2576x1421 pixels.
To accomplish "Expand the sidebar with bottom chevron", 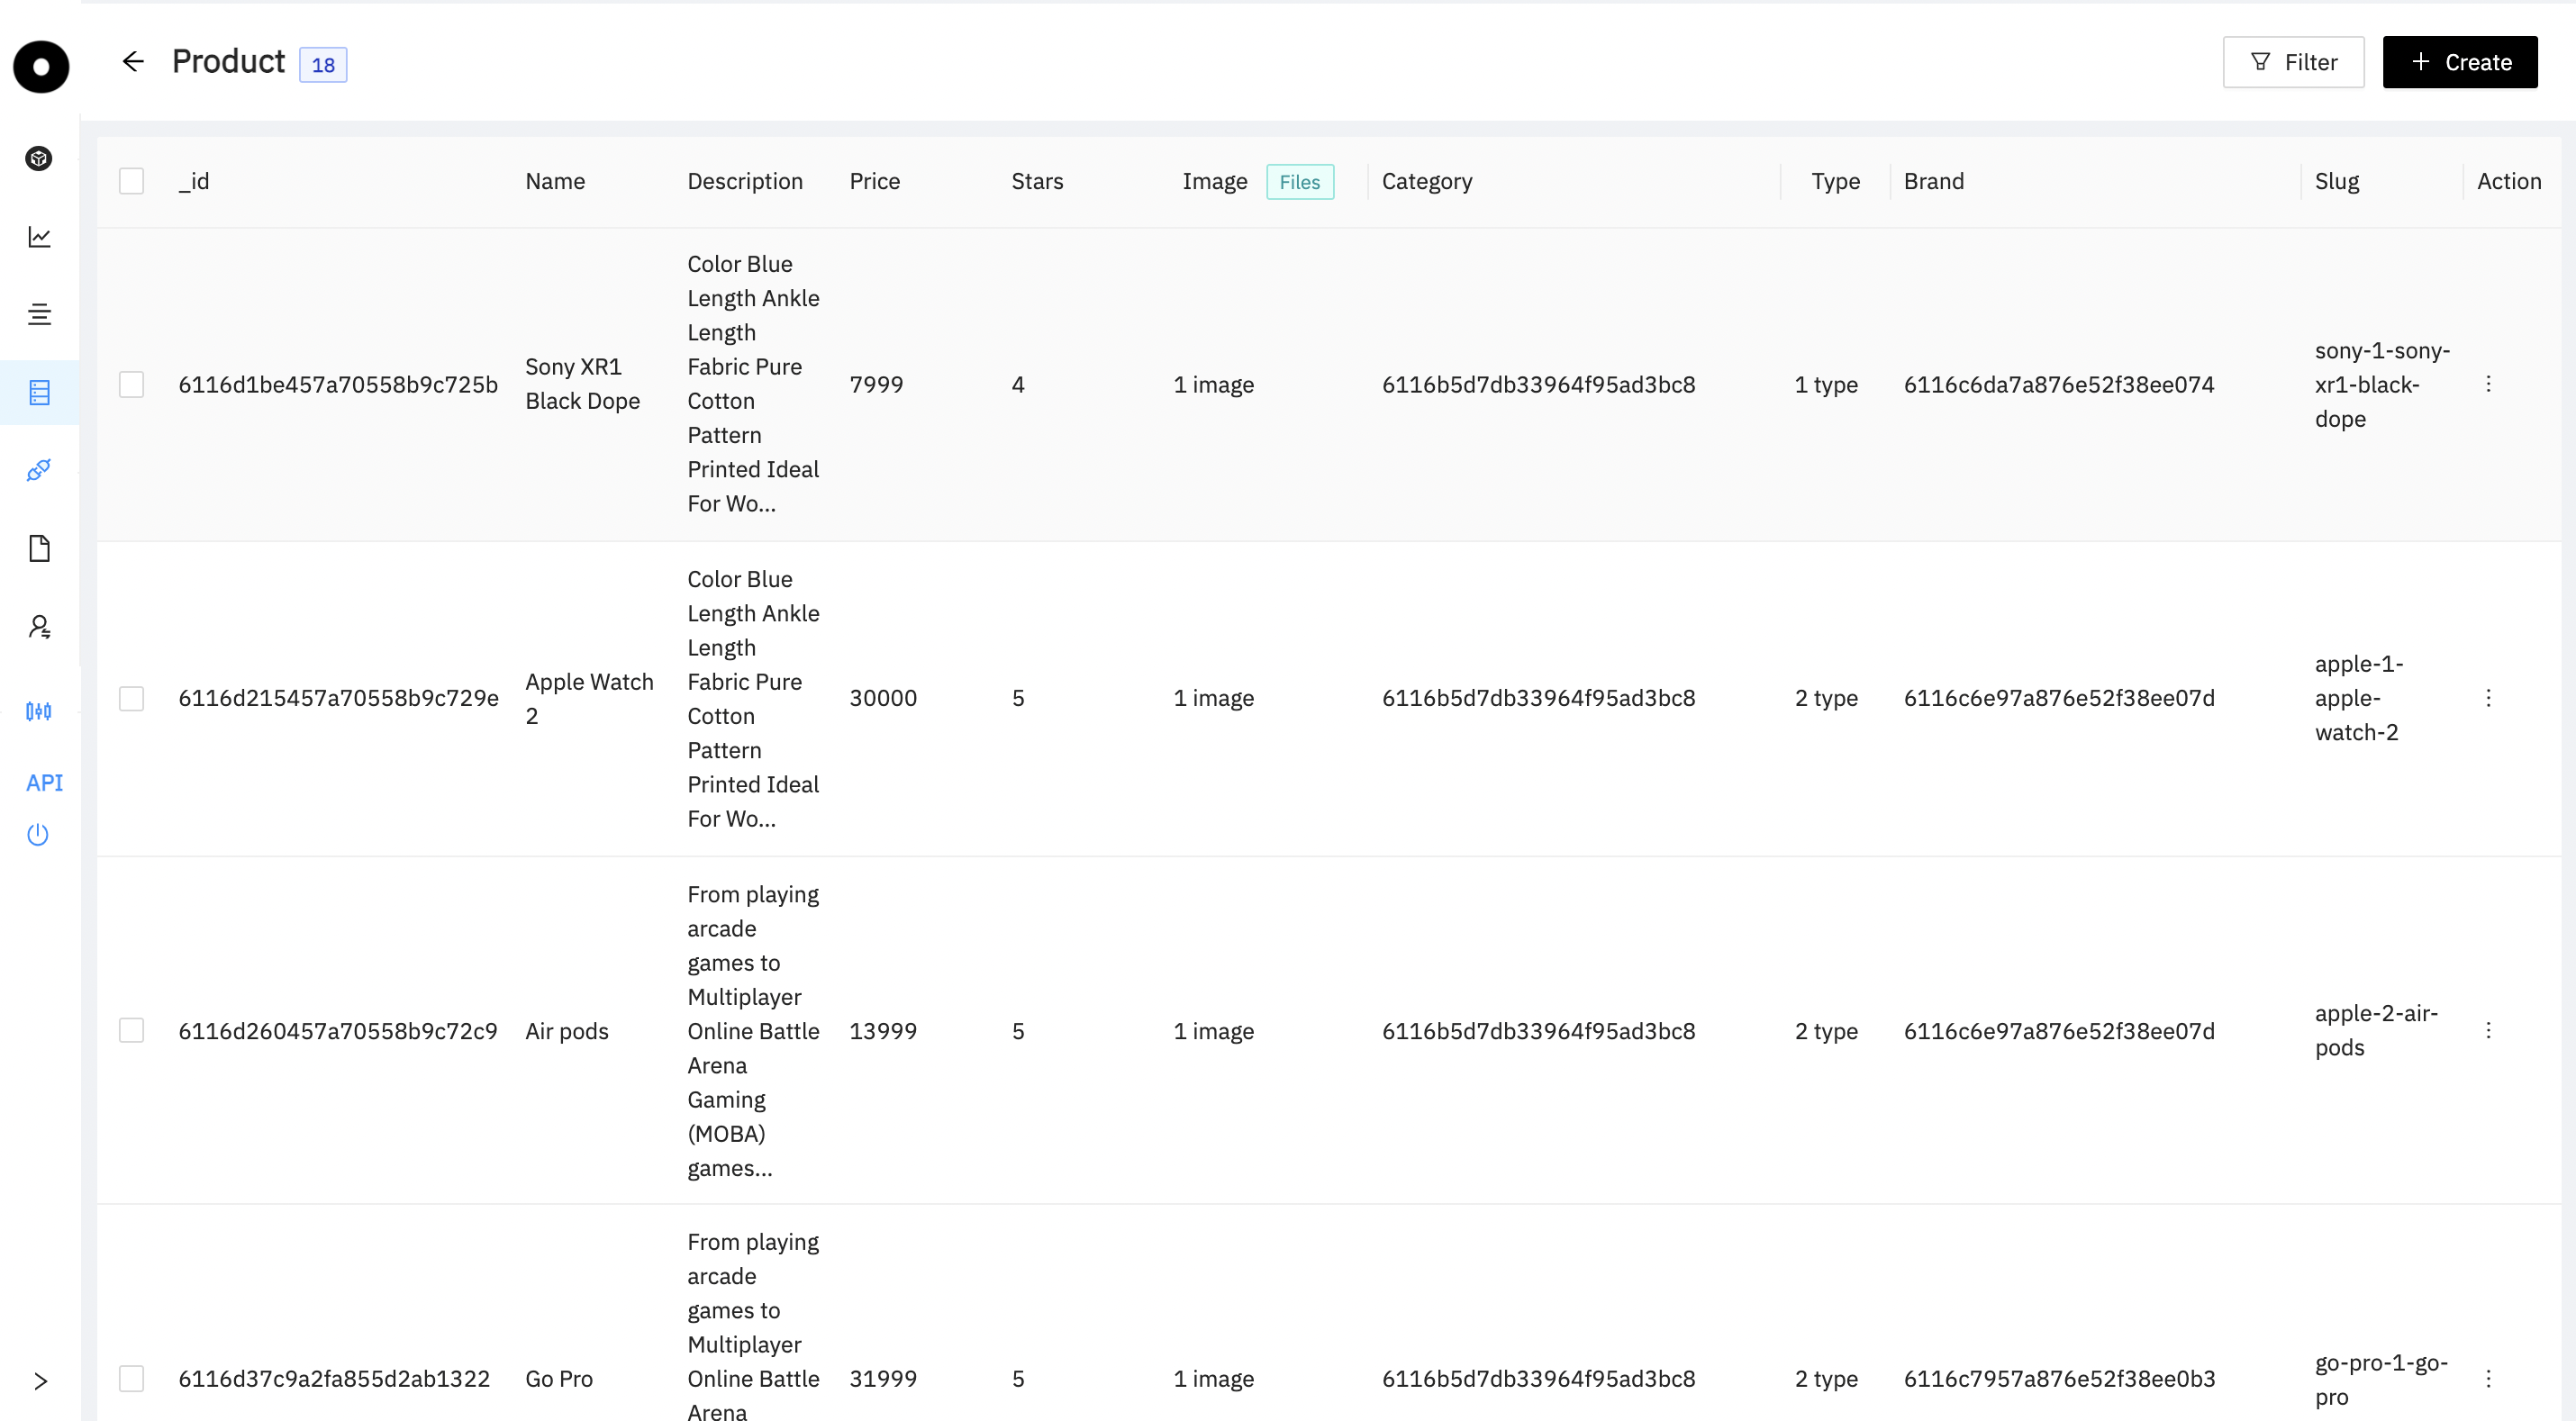I will 40,1381.
